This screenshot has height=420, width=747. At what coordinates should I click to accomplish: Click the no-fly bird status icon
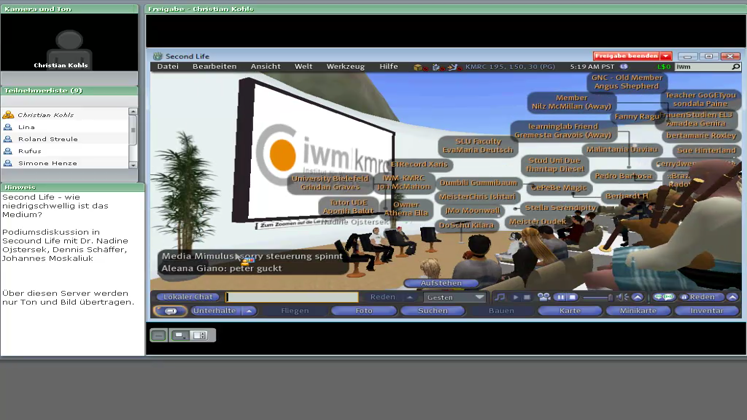point(453,67)
